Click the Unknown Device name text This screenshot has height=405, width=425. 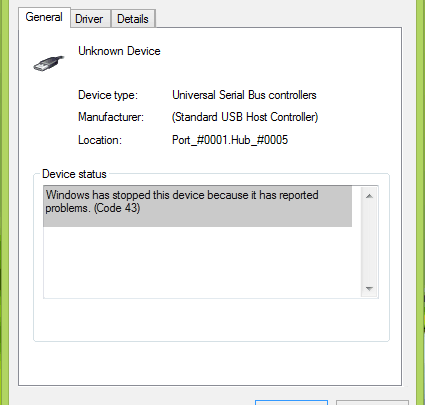pos(119,51)
